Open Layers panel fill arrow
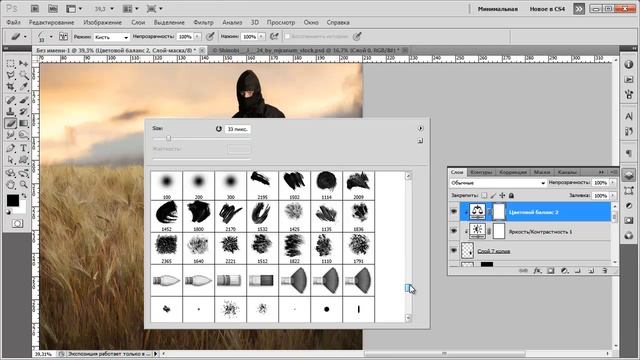 tap(612, 196)
